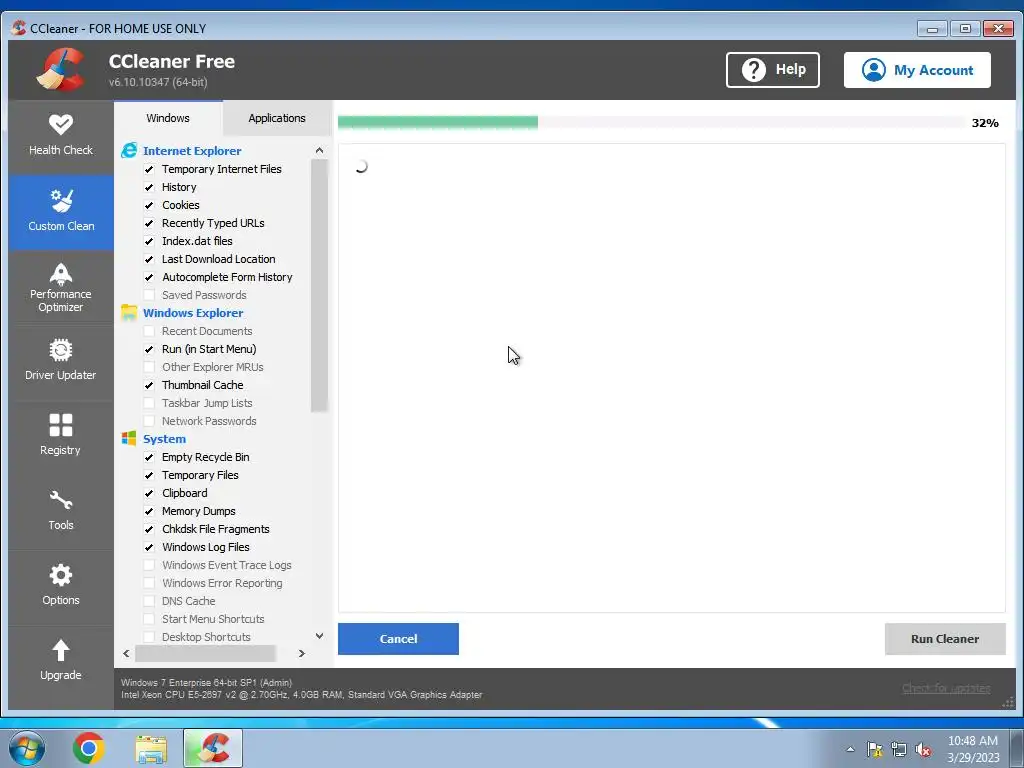Screen dimensions: 1024x768
Task: Click the Memory Dumps label
Action: click(x=199, y=511)
